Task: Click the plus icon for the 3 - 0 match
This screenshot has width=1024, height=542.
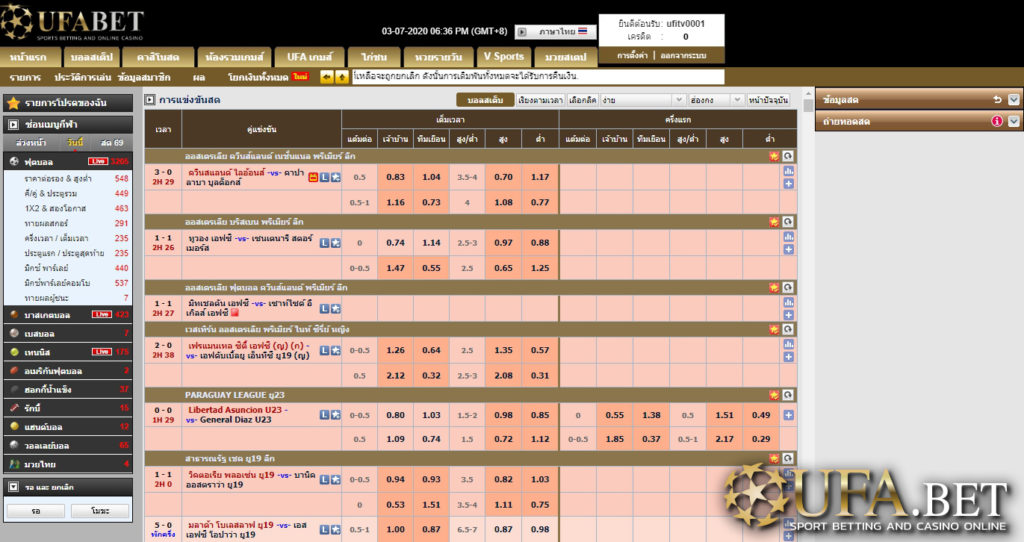Action: point(788,184)
